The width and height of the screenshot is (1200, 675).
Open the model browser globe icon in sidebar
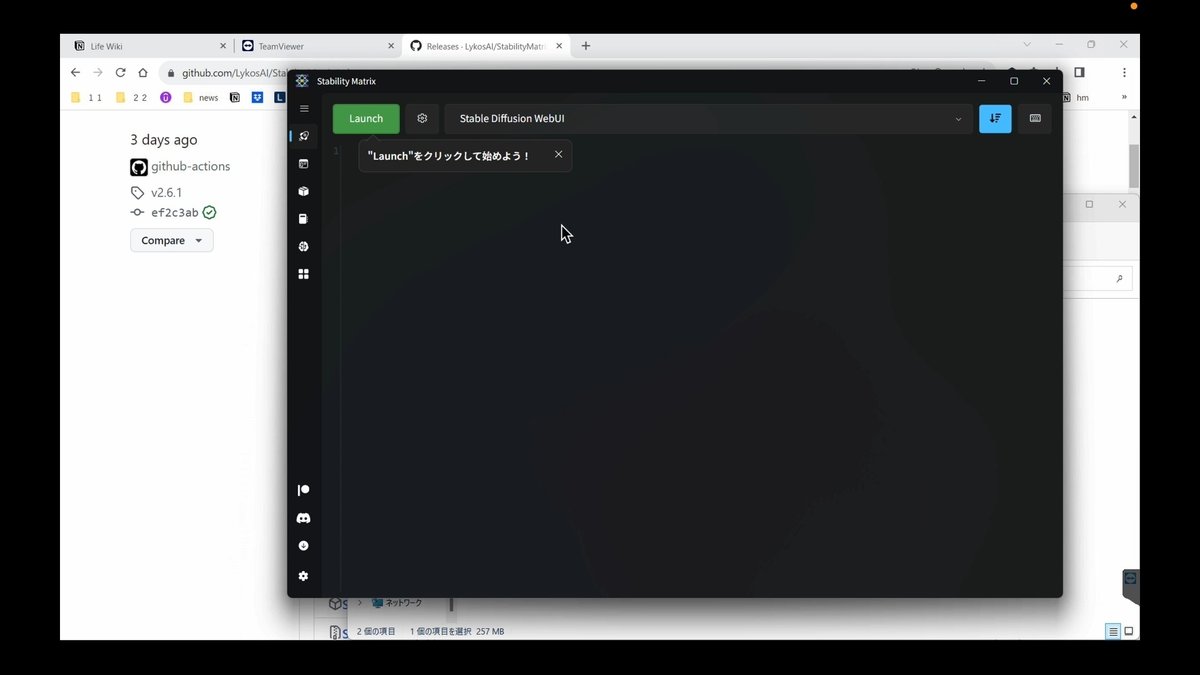click(304, 246)
